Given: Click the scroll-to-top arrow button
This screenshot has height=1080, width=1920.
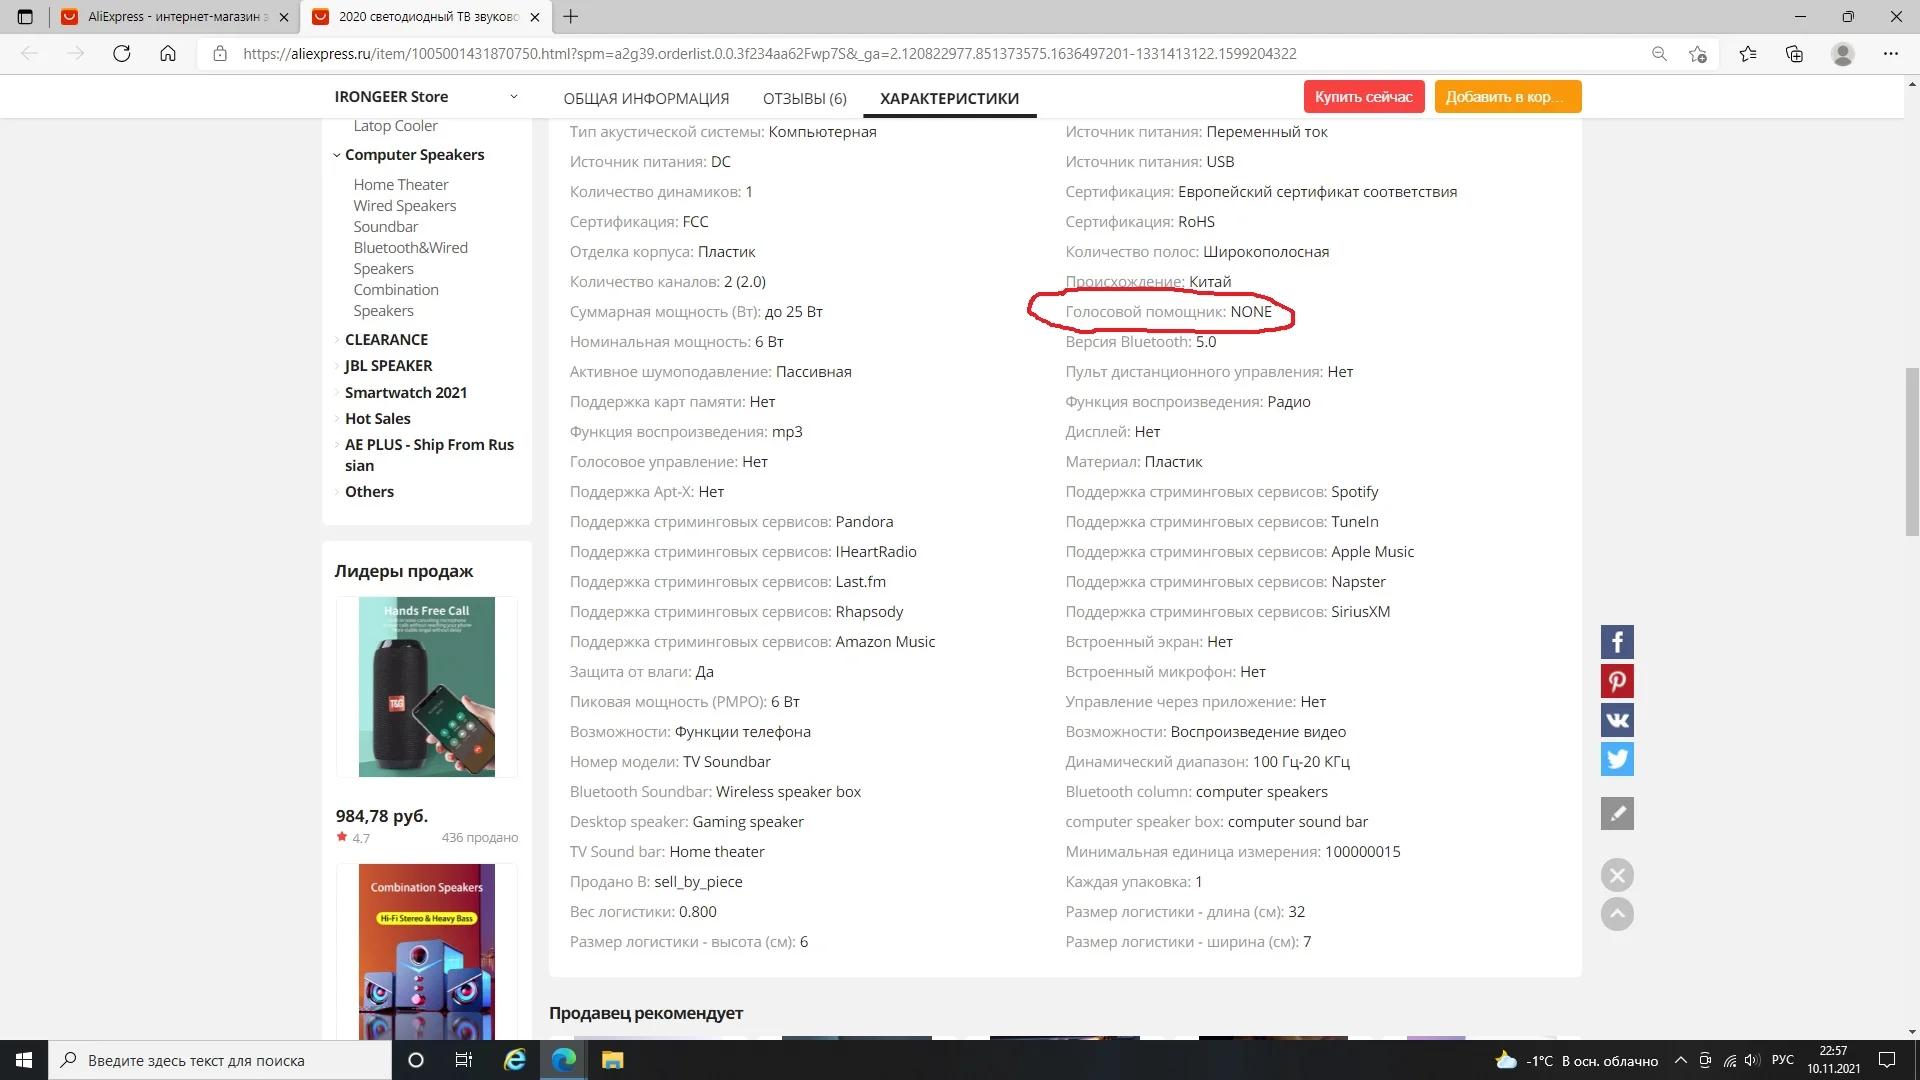Looking at the screenshot, I should 1617,914.
